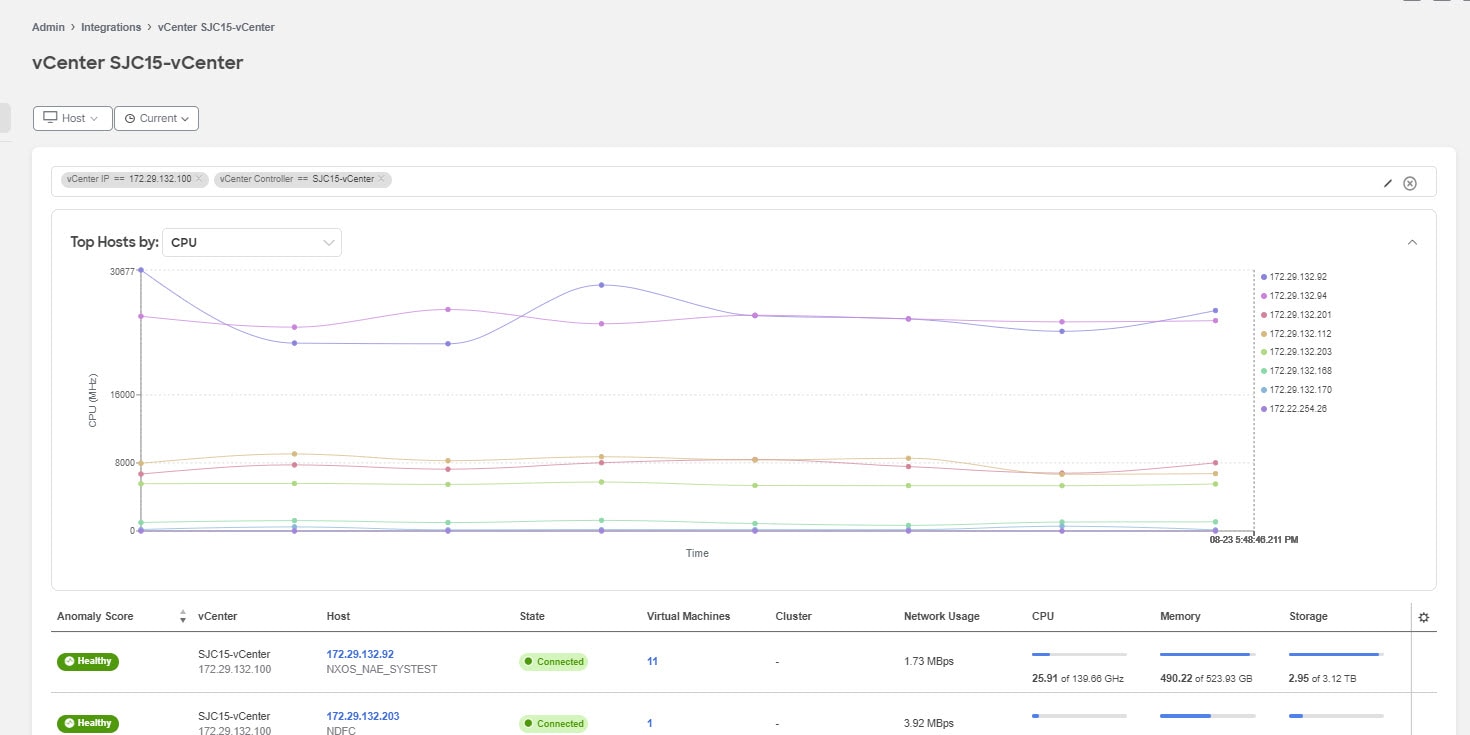Image resolution: width=1470 pixels, height=735 pixels.
Task: Sort by Anomaly Score arrows
Action: (183, 616)
